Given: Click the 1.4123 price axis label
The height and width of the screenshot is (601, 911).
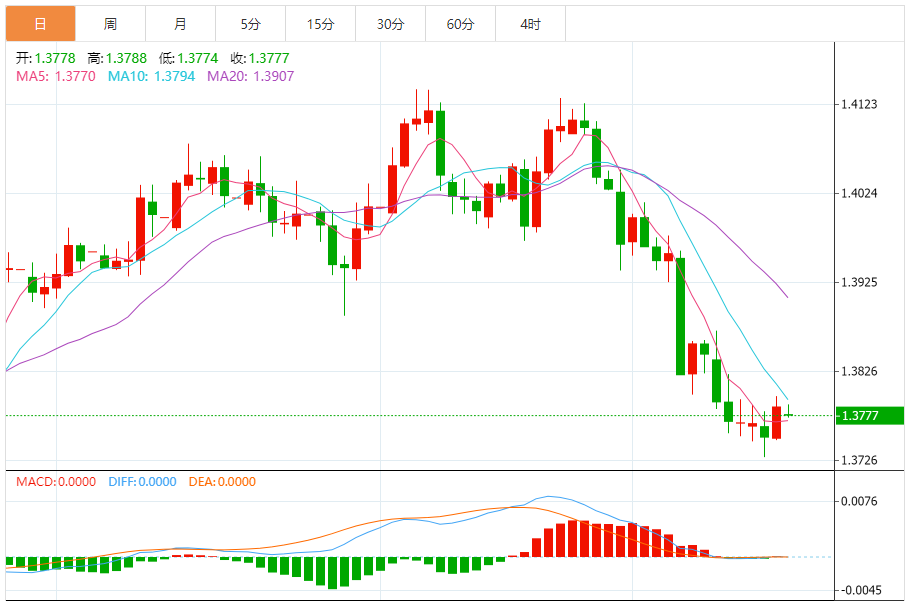Looking at the screenshot, I should [x=859, y=104].
